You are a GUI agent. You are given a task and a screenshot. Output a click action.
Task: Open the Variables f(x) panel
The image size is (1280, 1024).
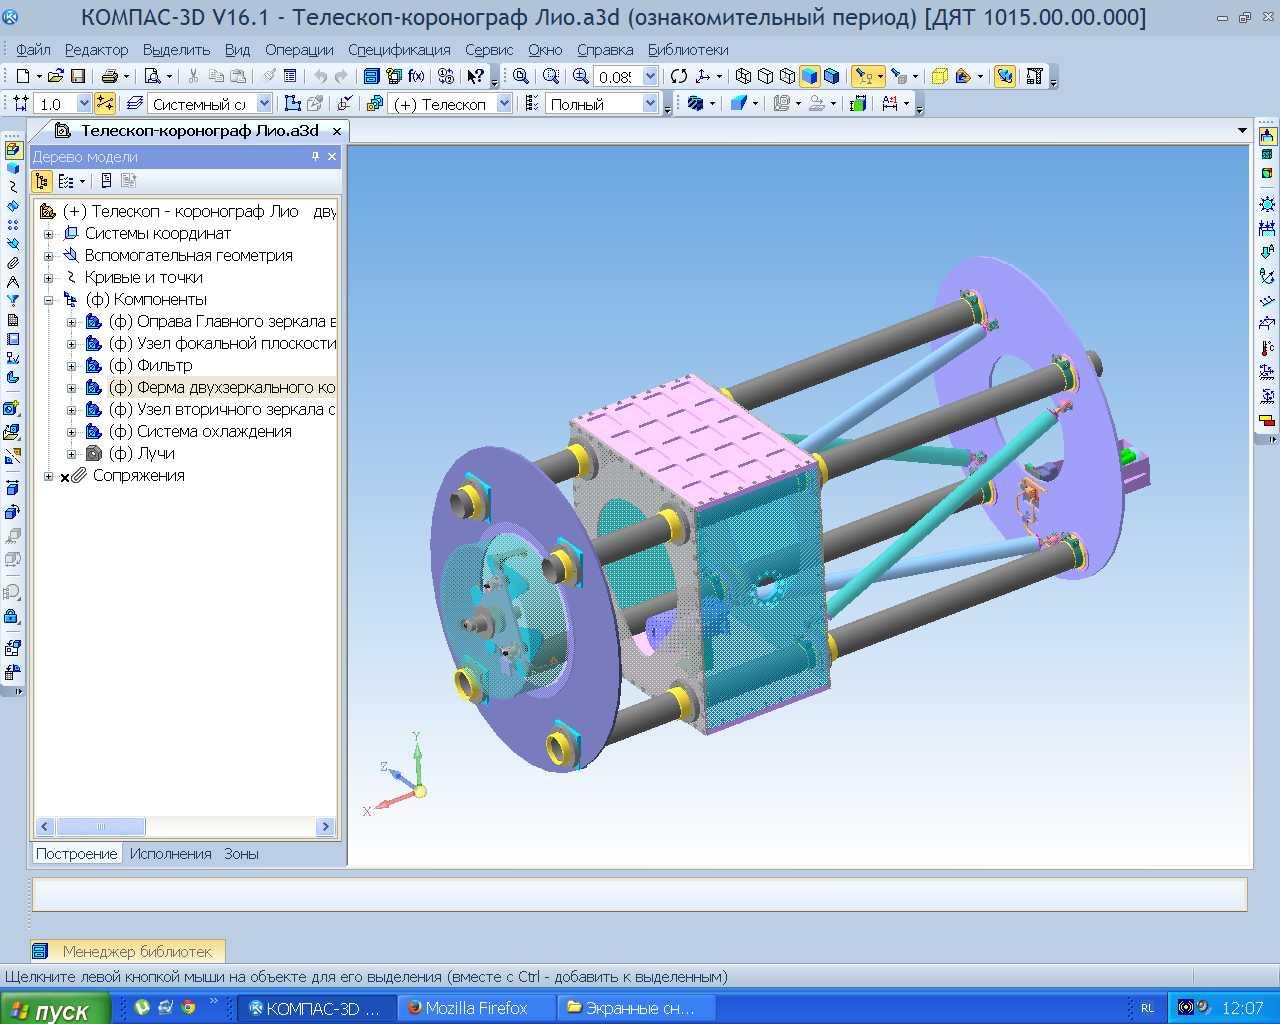point(416,76)
